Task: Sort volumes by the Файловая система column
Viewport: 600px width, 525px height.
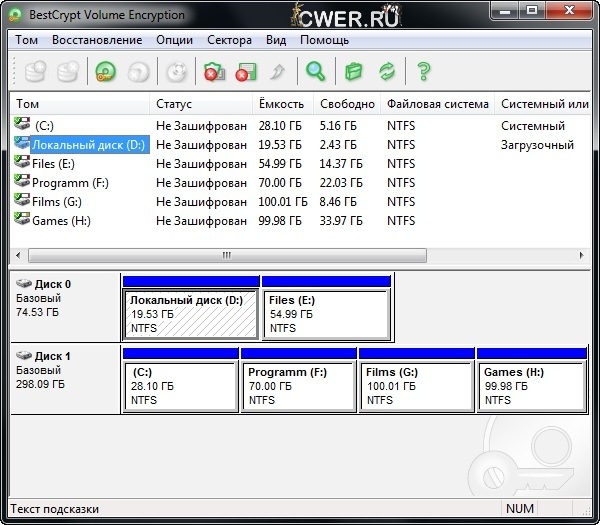Action: pyautogui.click(x=437, y=104)
